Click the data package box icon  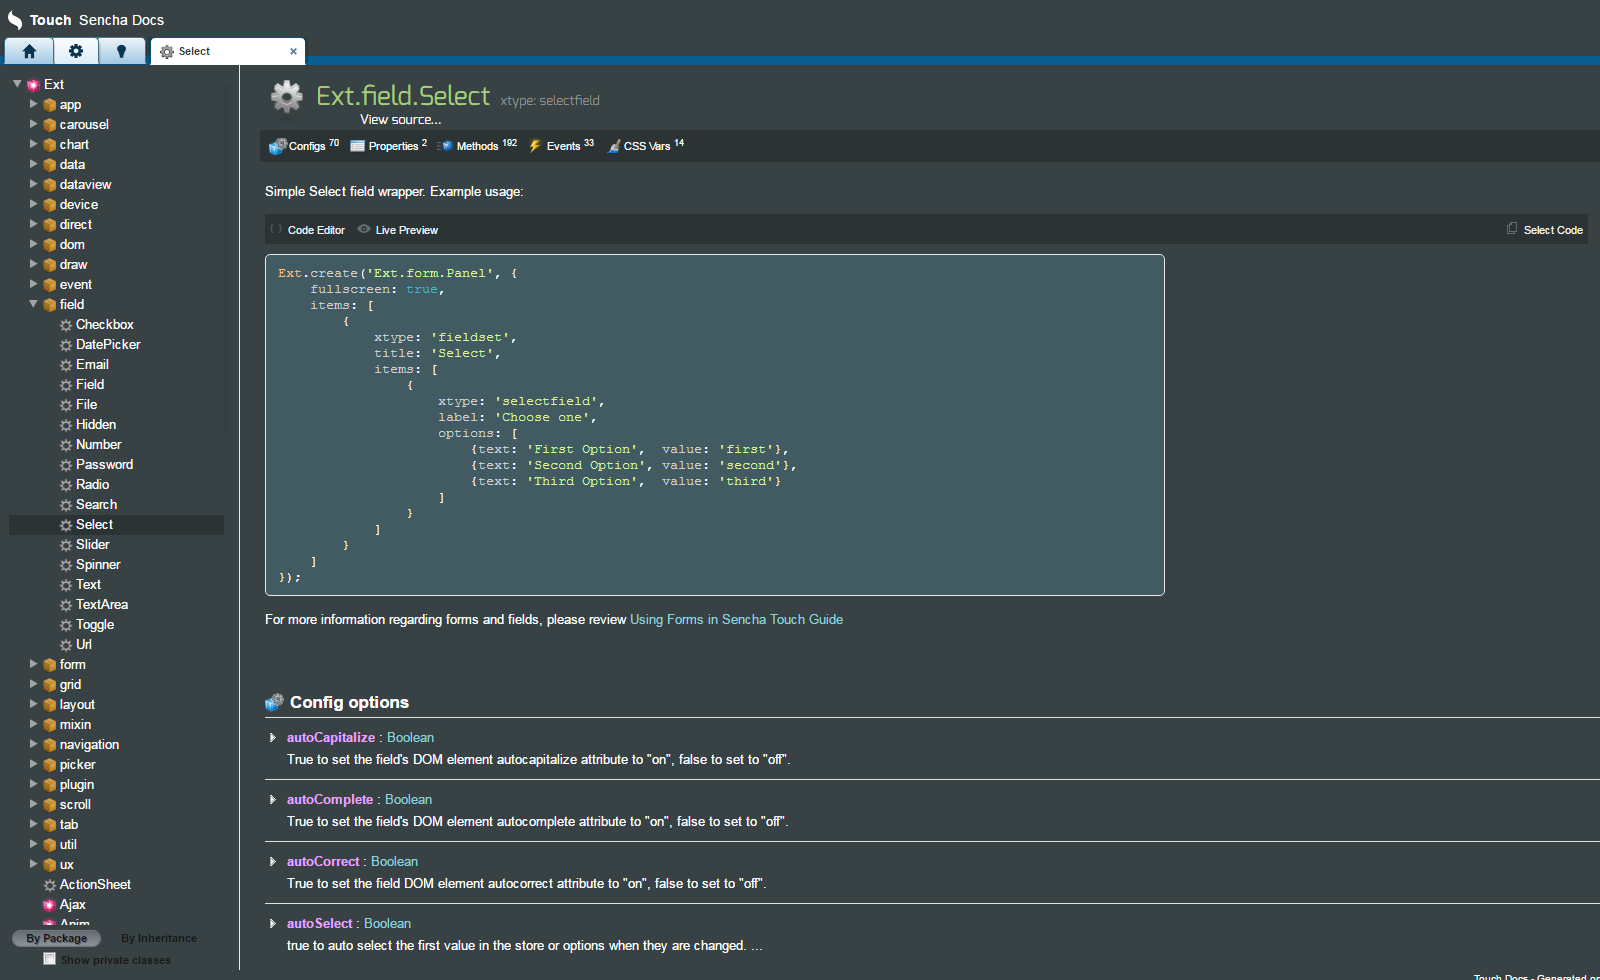coord(49,165)
